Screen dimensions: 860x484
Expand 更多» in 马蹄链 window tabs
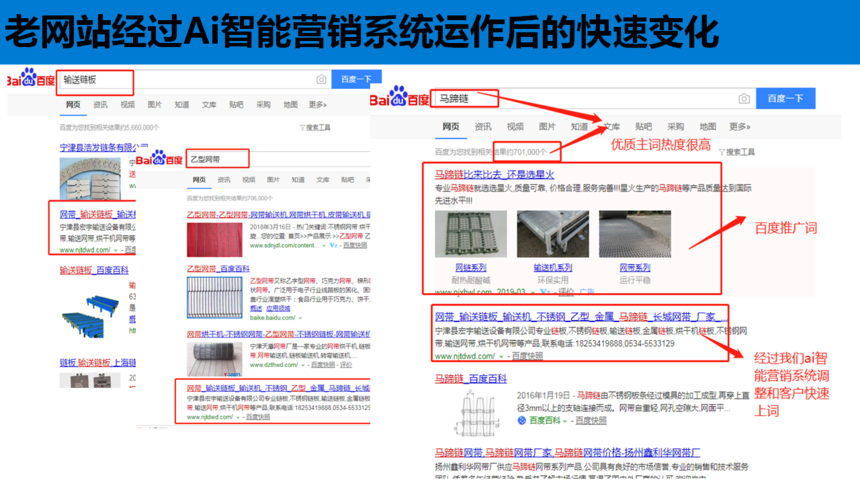[x=739, y=127]
